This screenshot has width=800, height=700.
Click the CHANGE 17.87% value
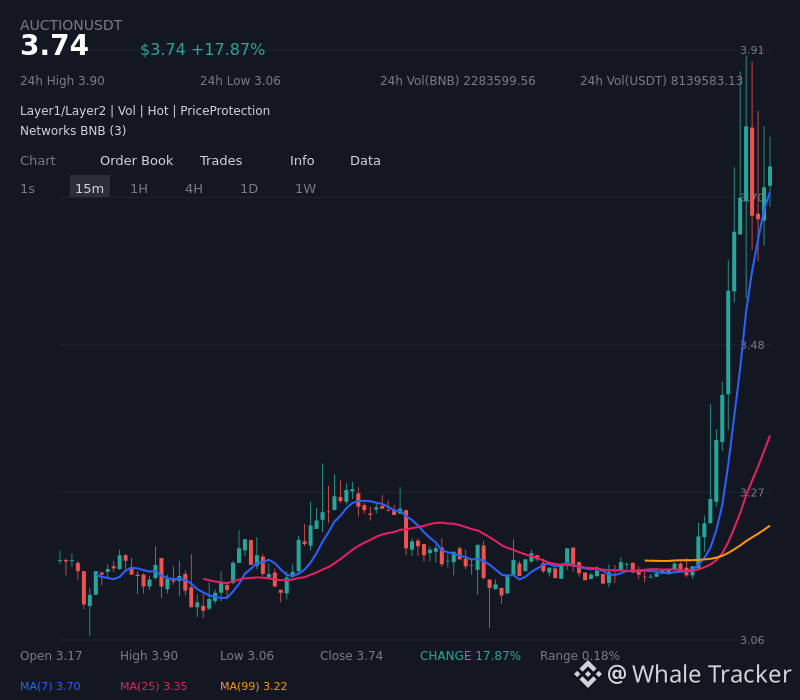tap(470, 656)
